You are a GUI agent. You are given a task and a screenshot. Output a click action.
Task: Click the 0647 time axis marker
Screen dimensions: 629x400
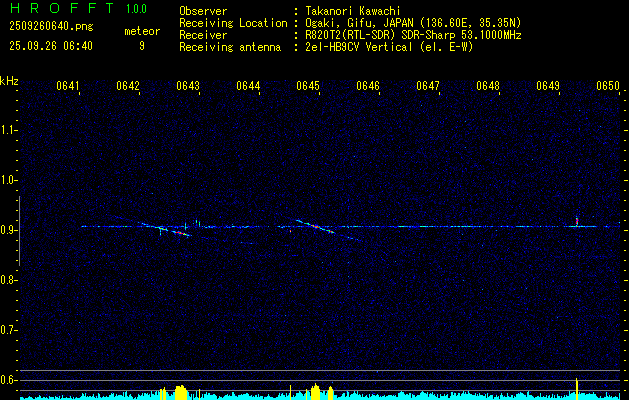(x=428, y=86)
